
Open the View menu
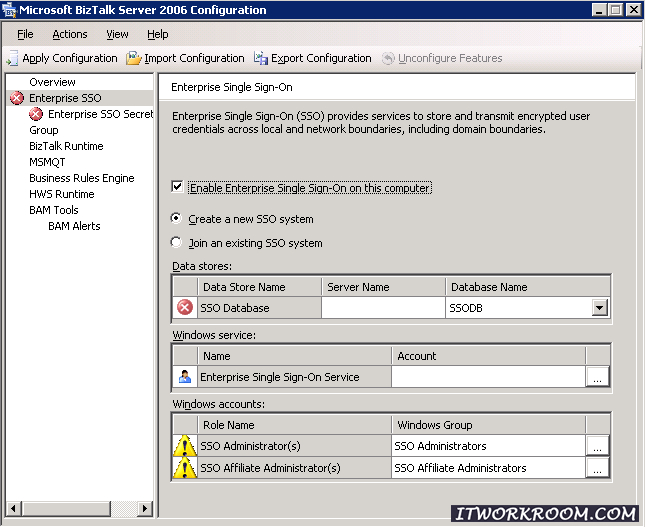pos(117,34)
